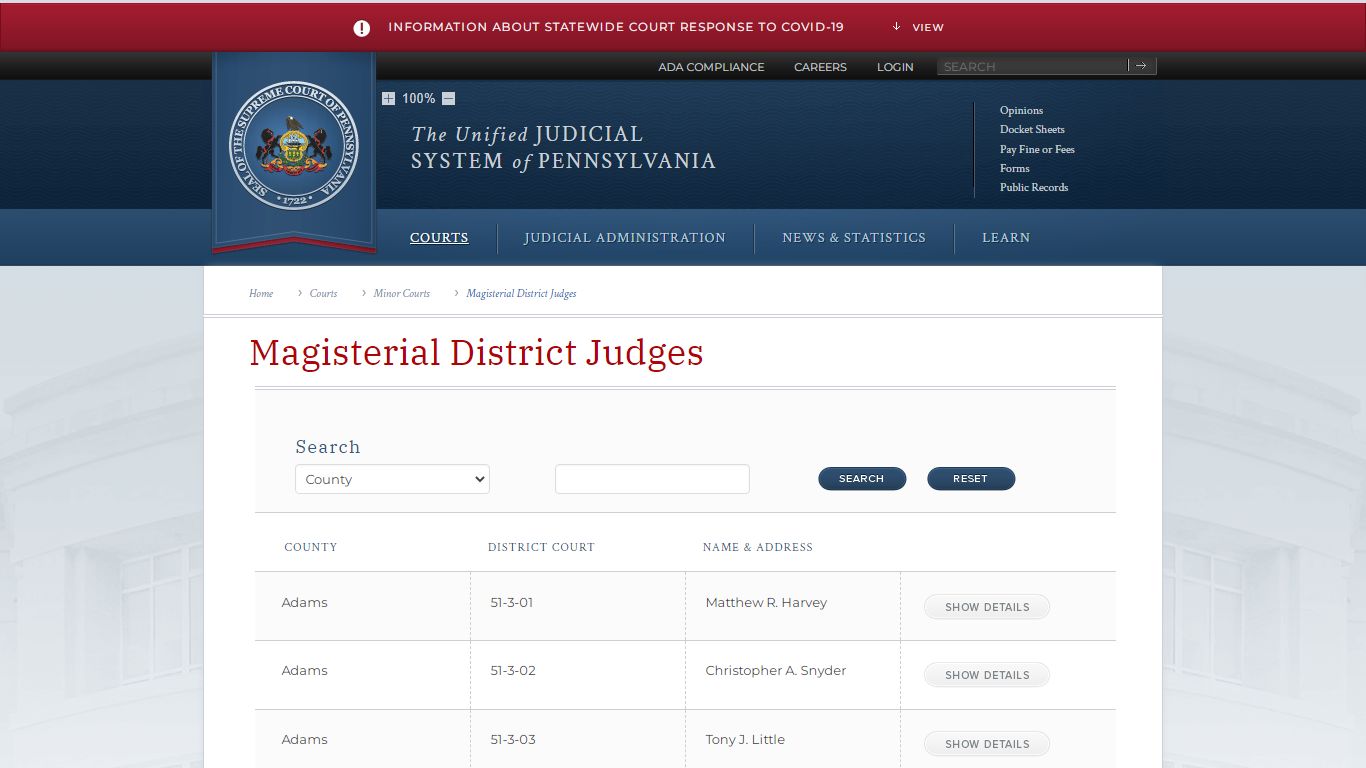Open the Careers link

[x=820, y=67]
